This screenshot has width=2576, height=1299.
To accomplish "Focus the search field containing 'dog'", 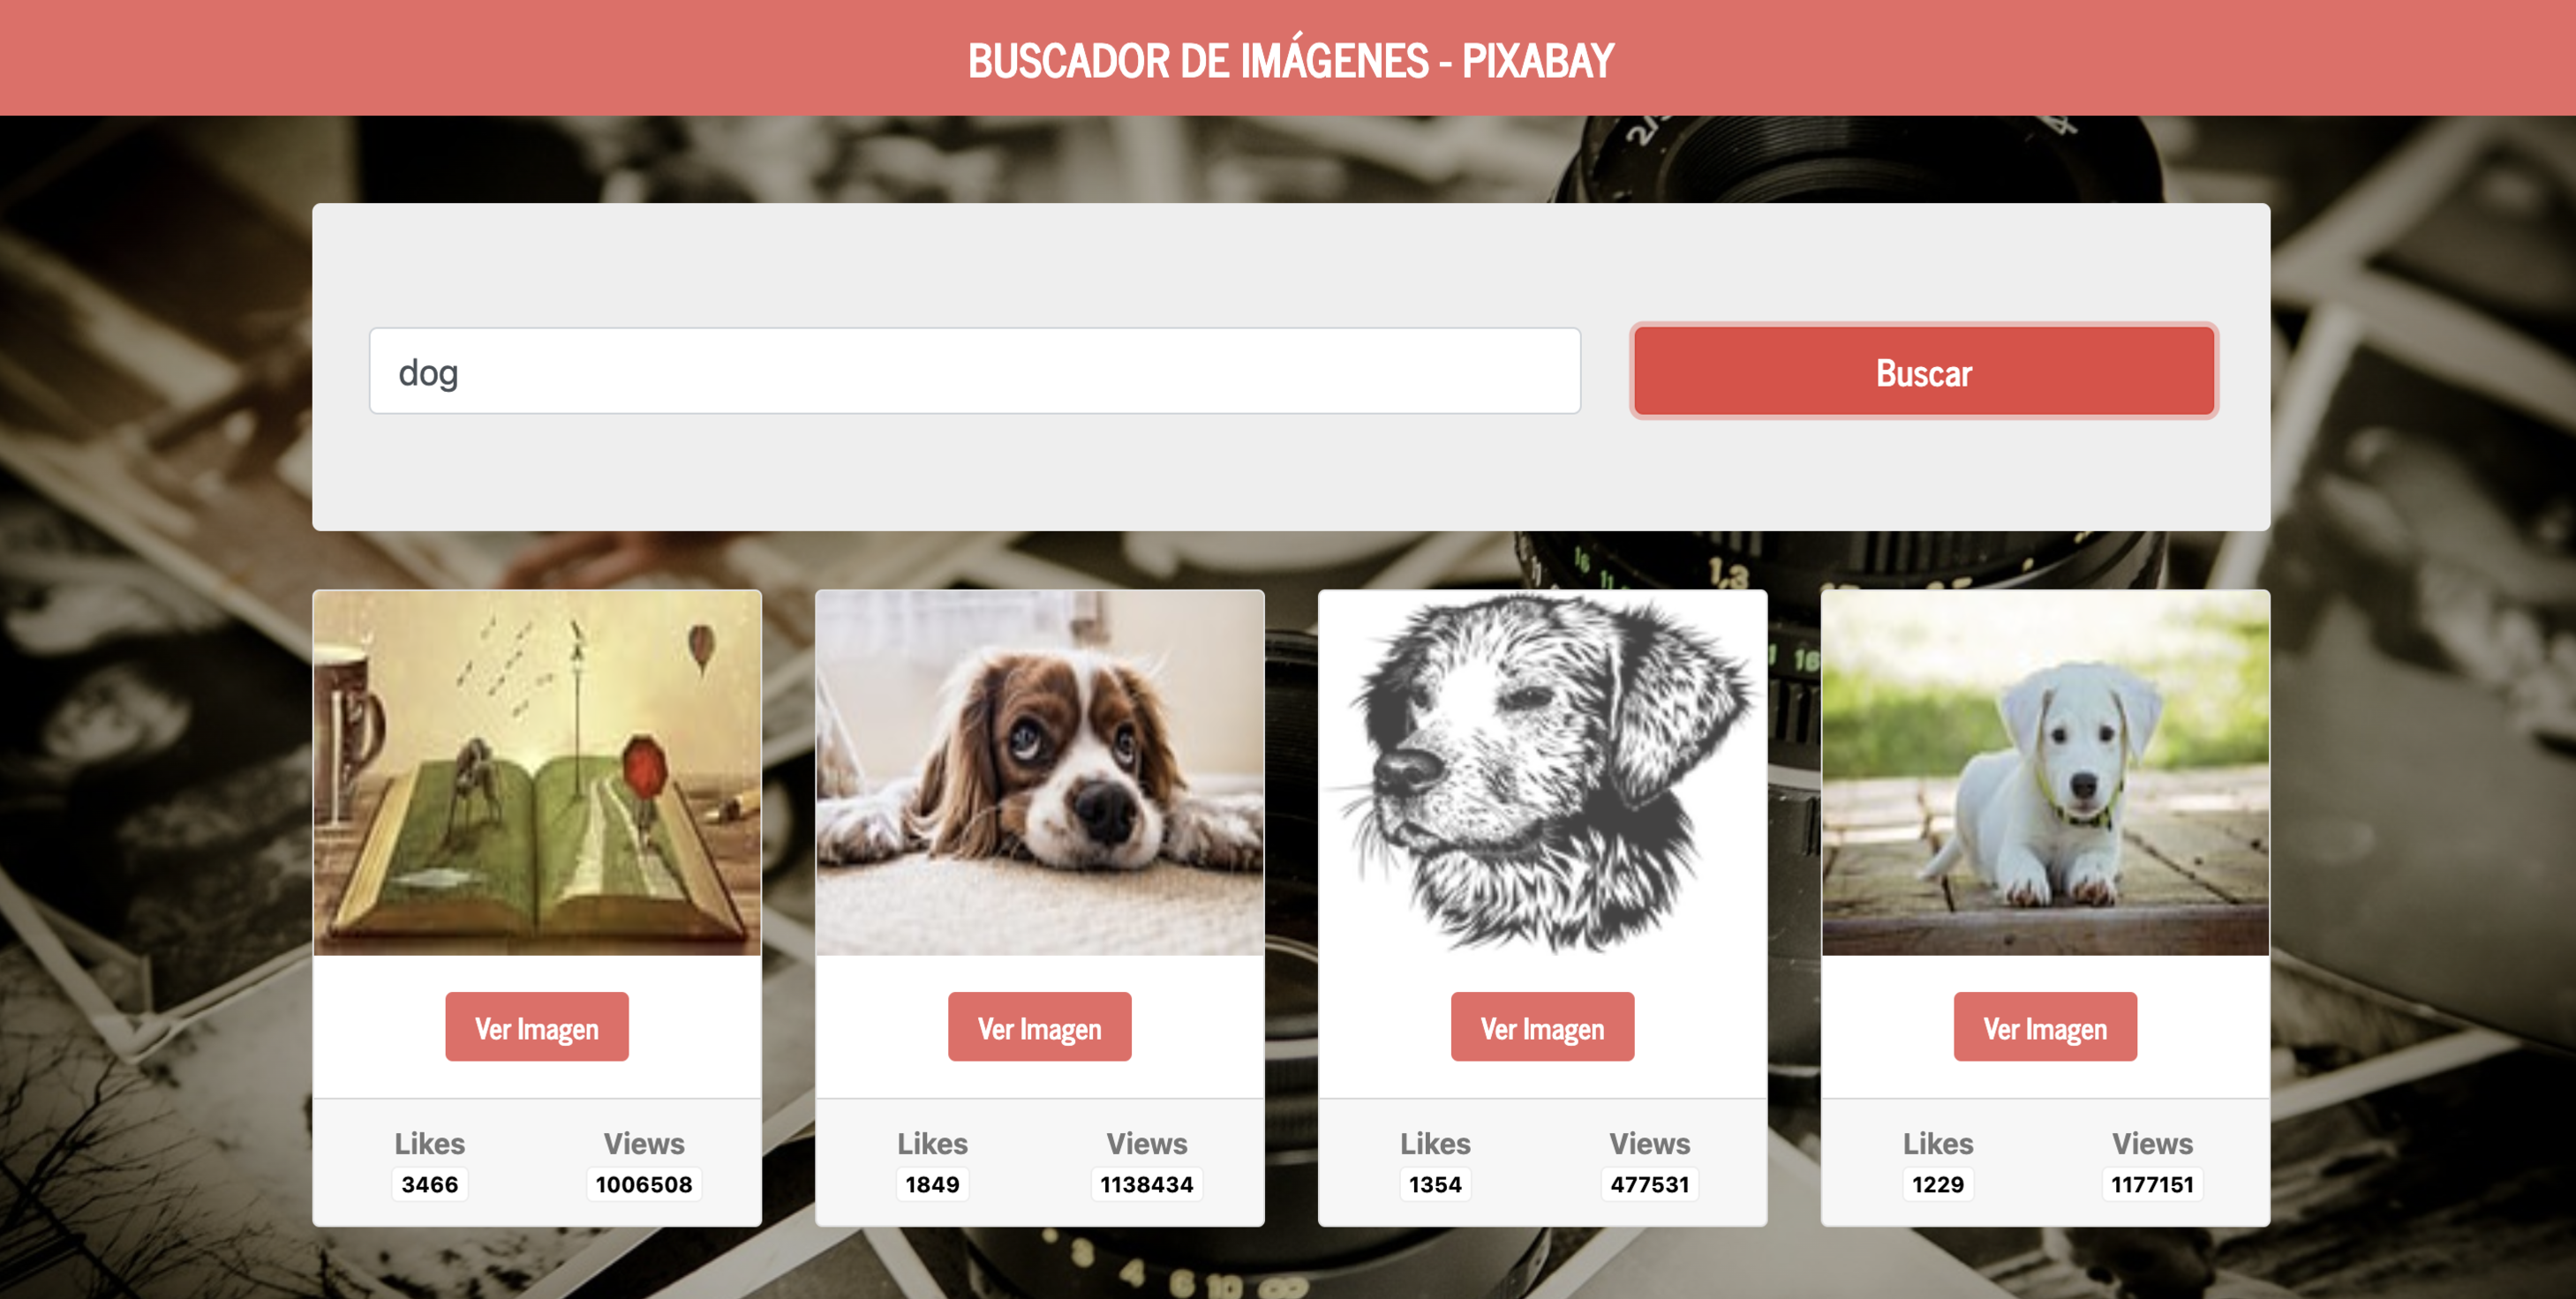I will [x=974, y=371].
